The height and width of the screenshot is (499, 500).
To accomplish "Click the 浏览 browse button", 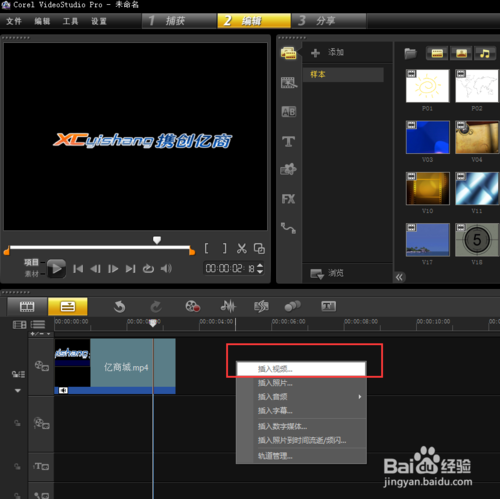I will point(327,273).
